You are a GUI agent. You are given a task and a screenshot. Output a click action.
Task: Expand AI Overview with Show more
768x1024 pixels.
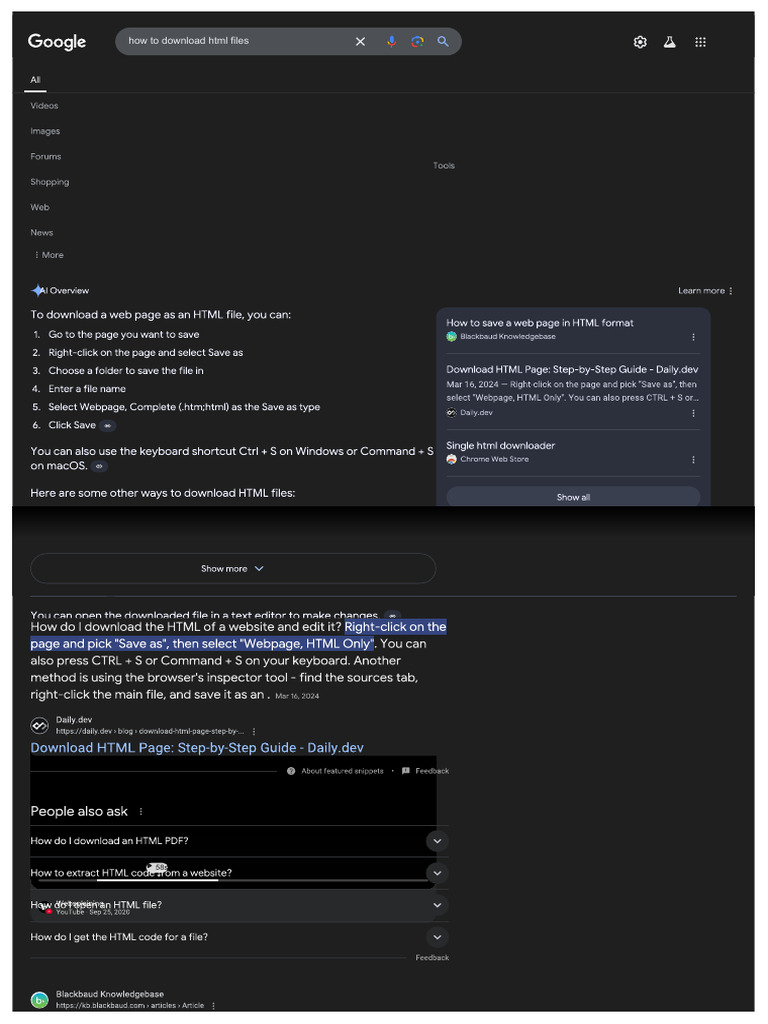pyautogui.click(x=233, y=569)
